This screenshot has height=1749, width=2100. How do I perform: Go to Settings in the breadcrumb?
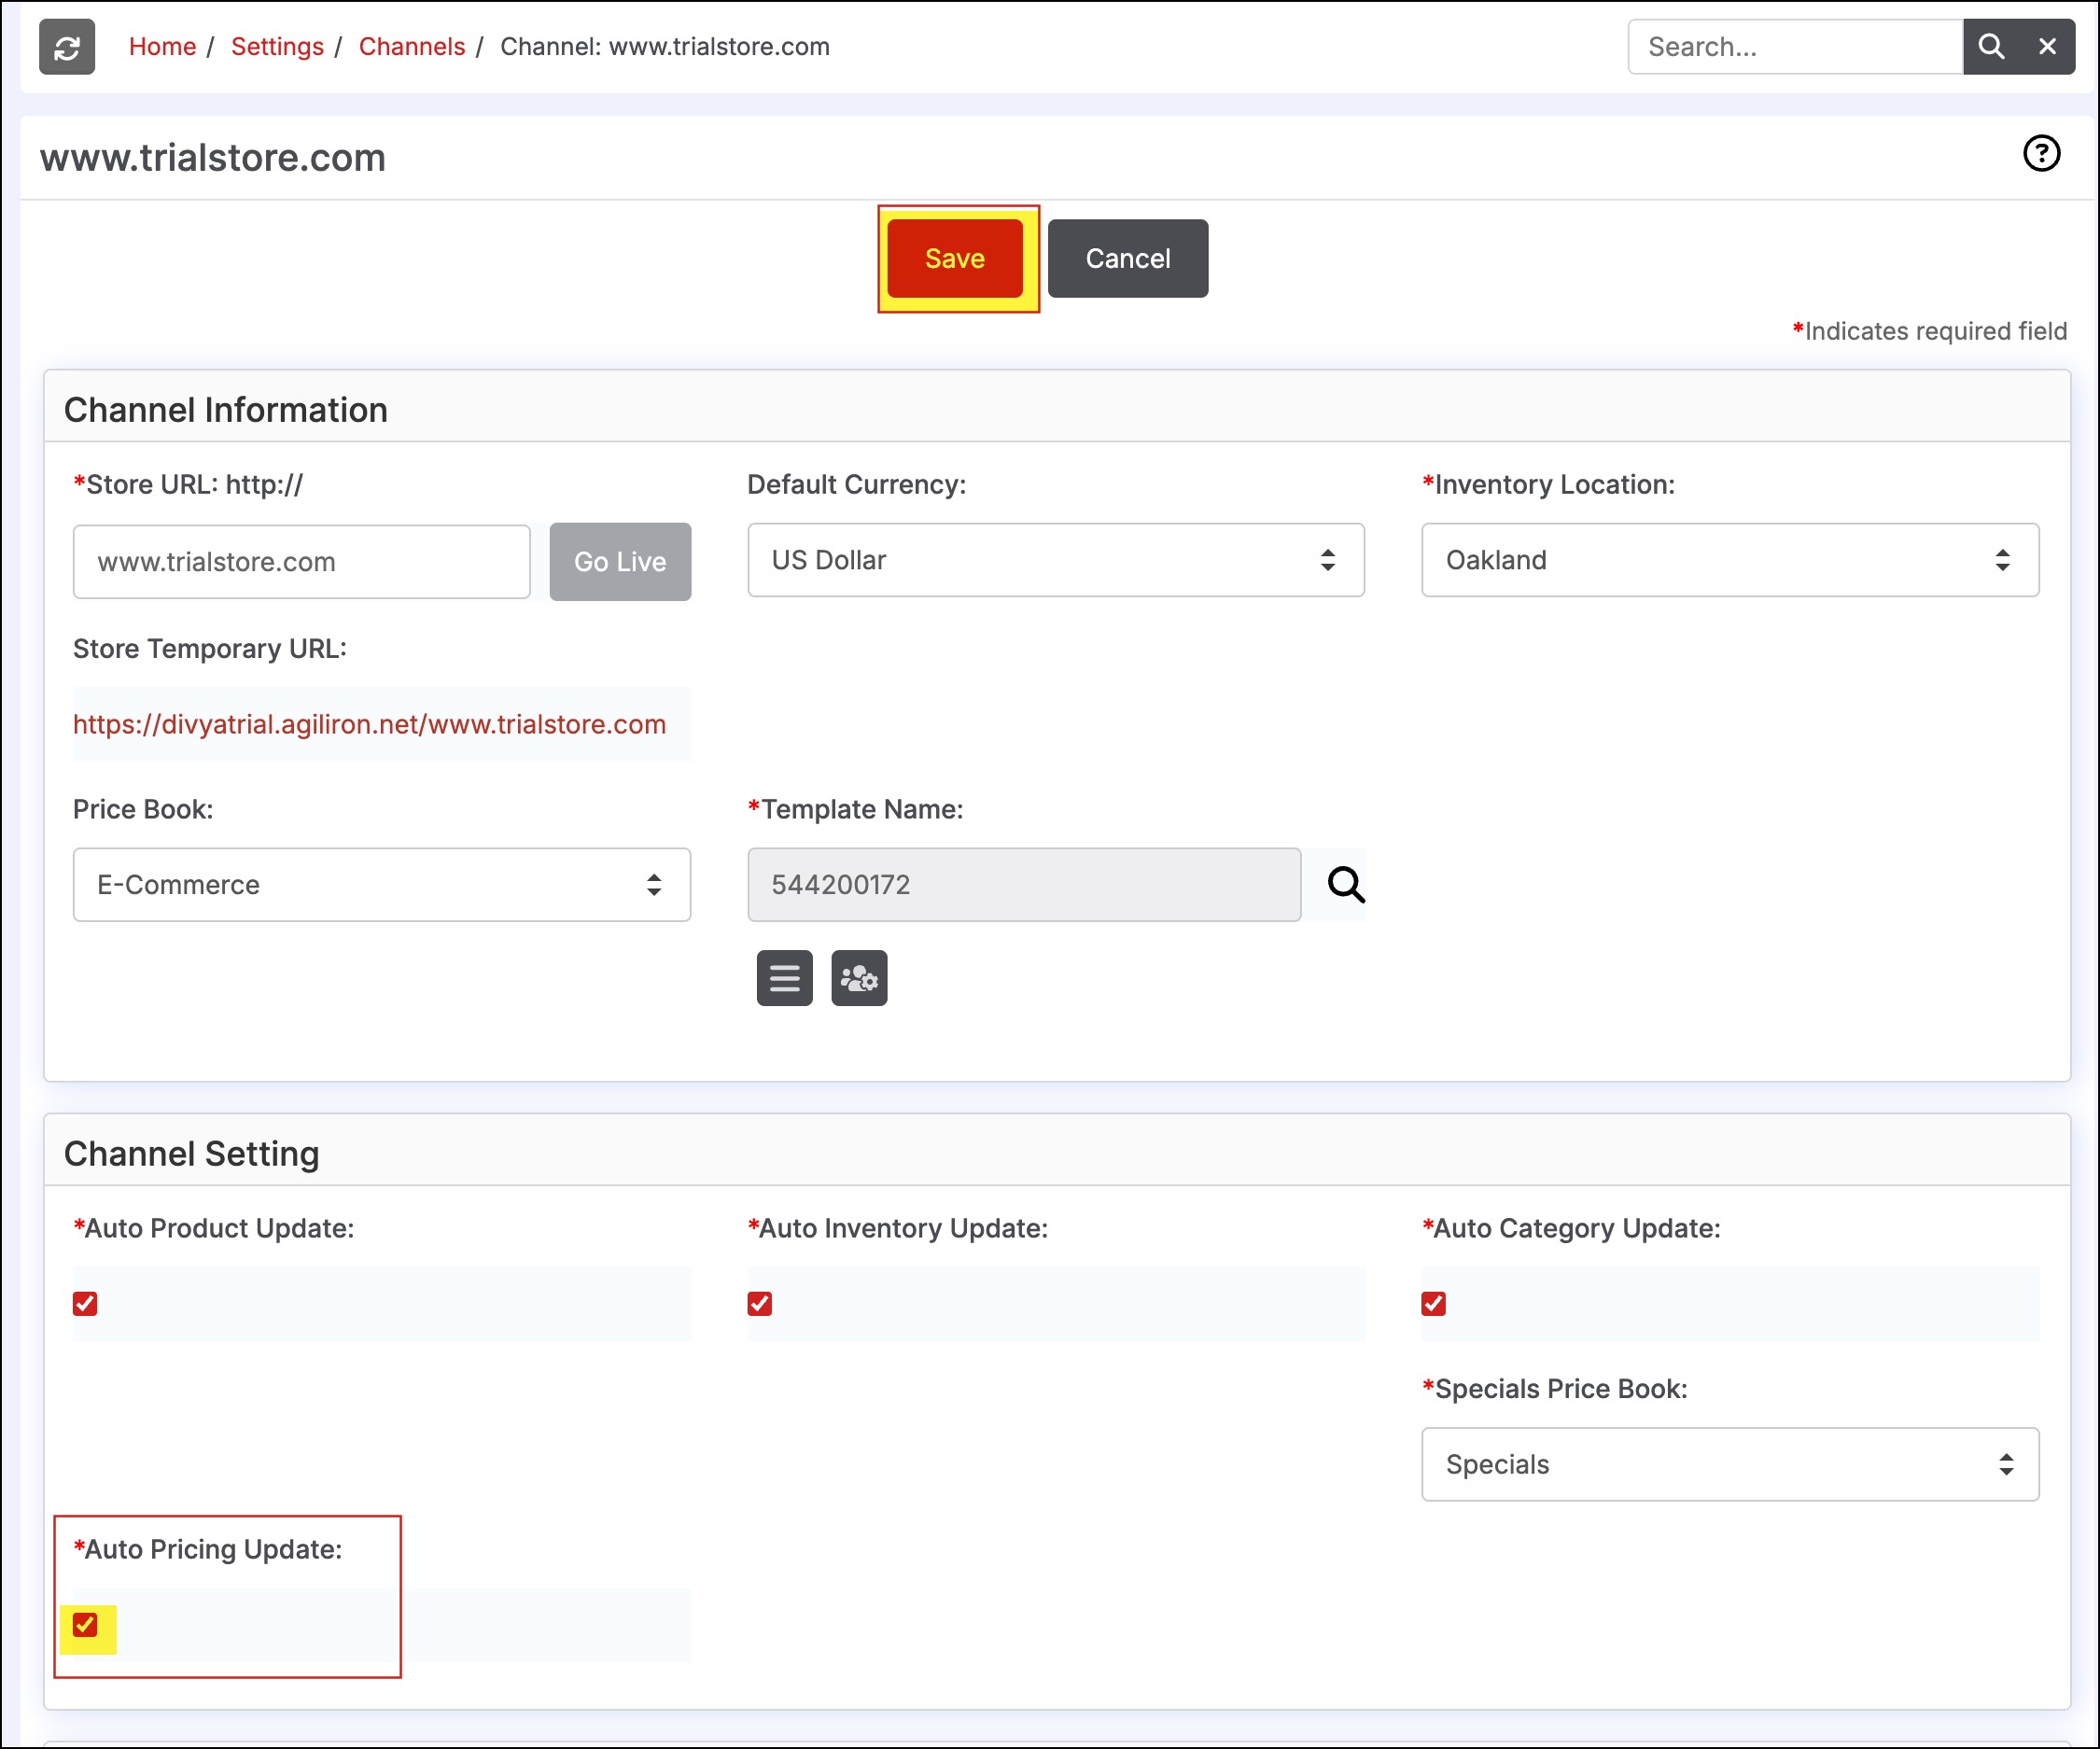(x=277, y=47)
